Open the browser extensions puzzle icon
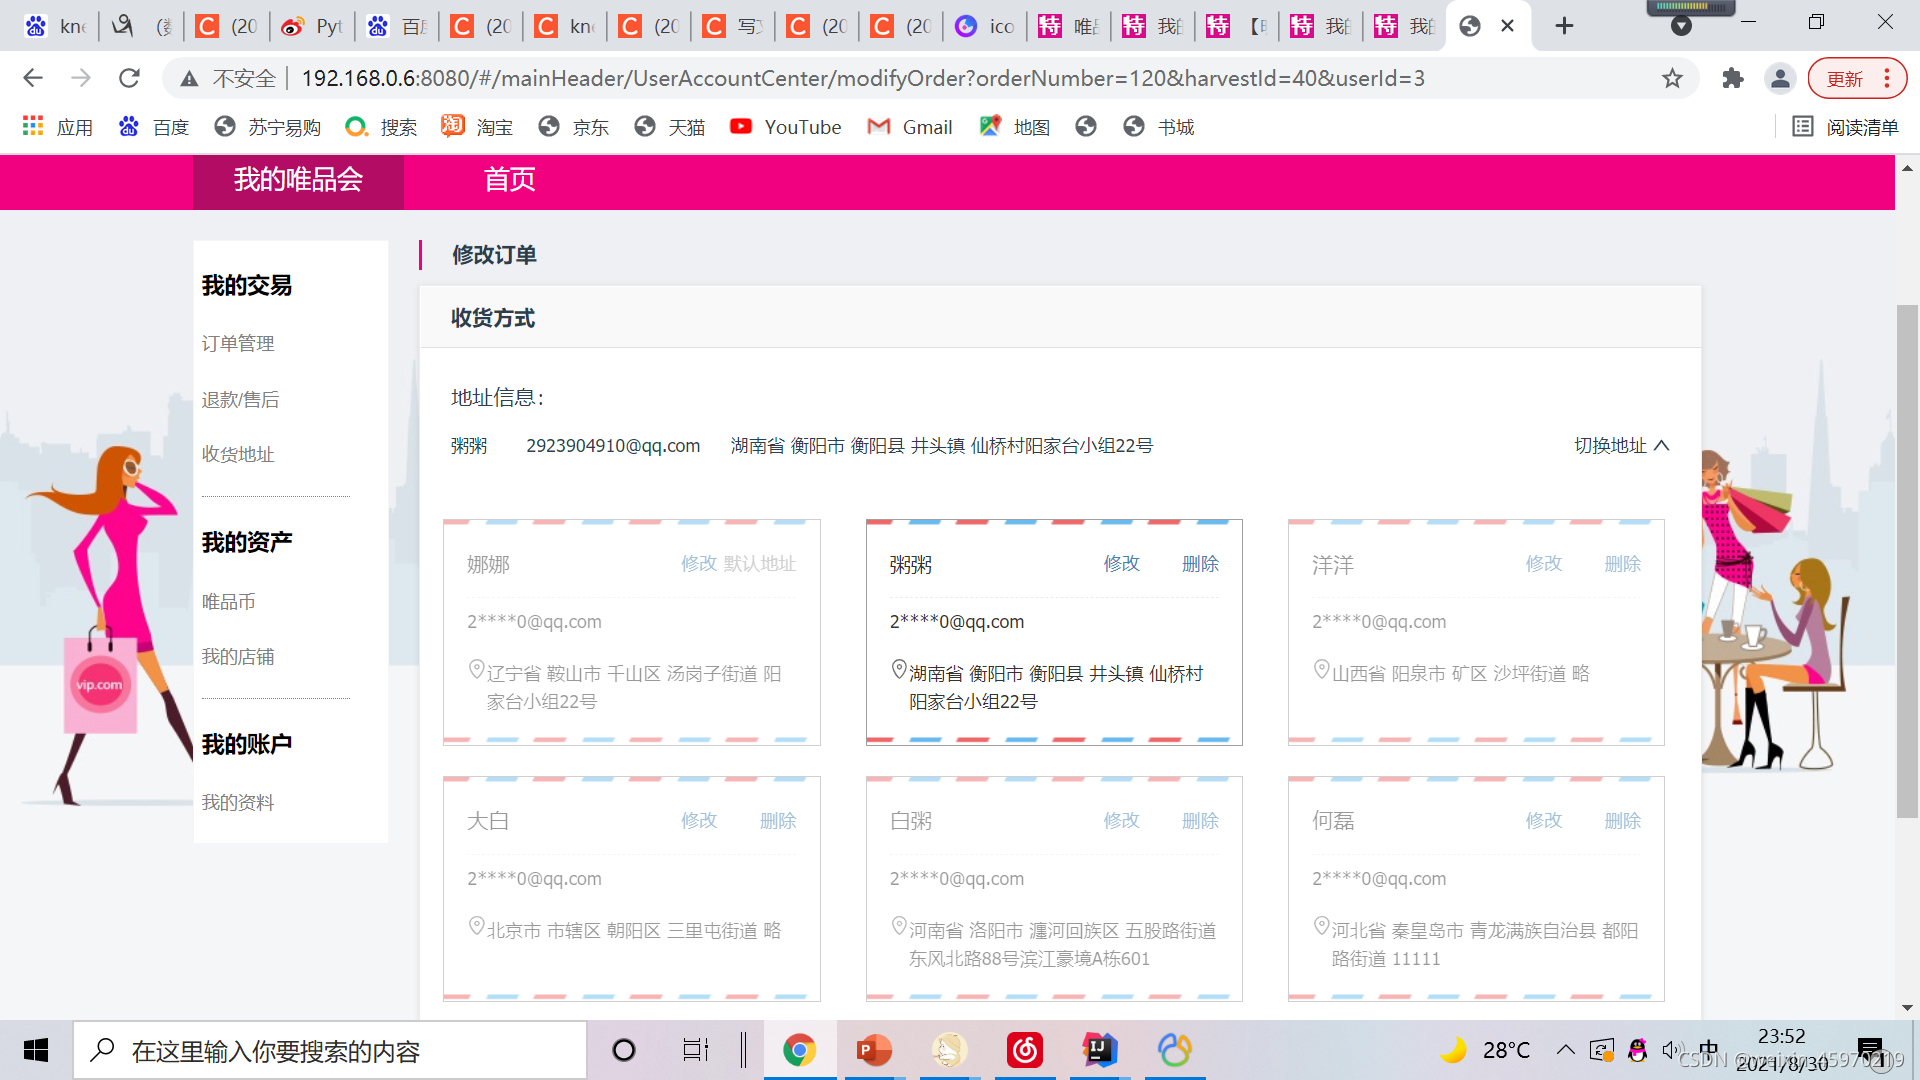1920x1080 pixels. tap(1733, 78)
